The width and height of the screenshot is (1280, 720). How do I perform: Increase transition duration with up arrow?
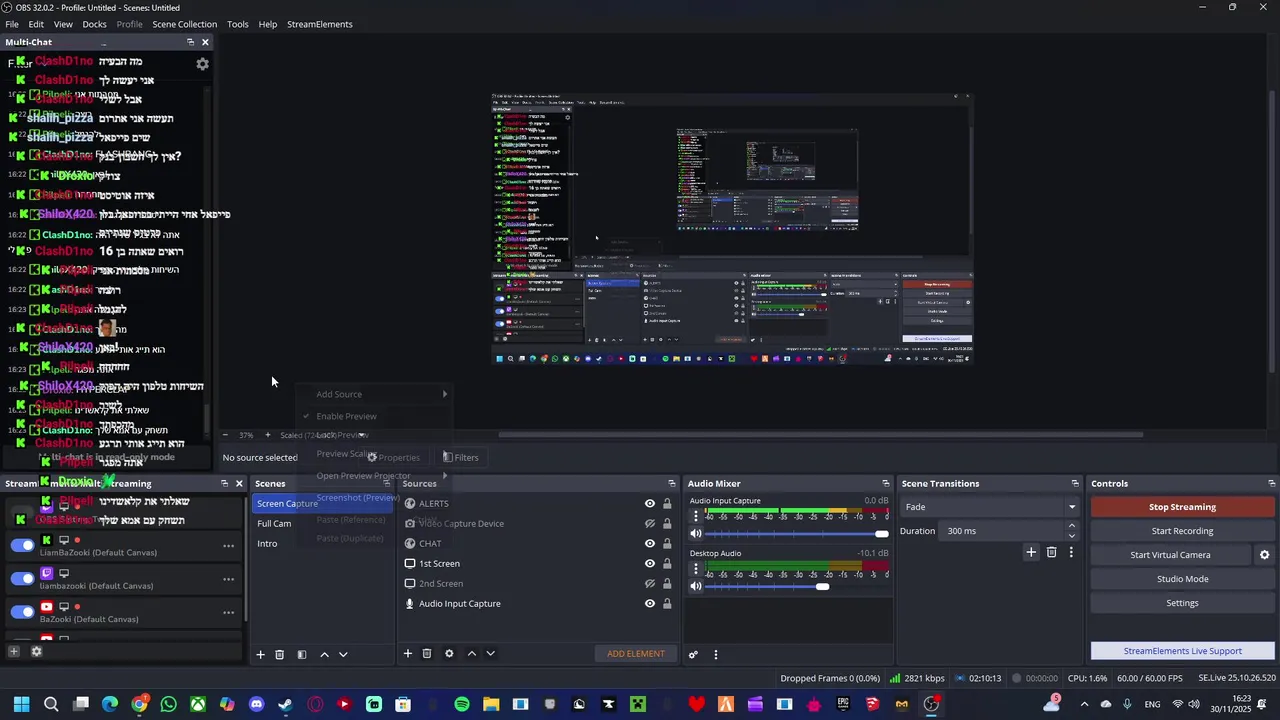coord(1072,526)
